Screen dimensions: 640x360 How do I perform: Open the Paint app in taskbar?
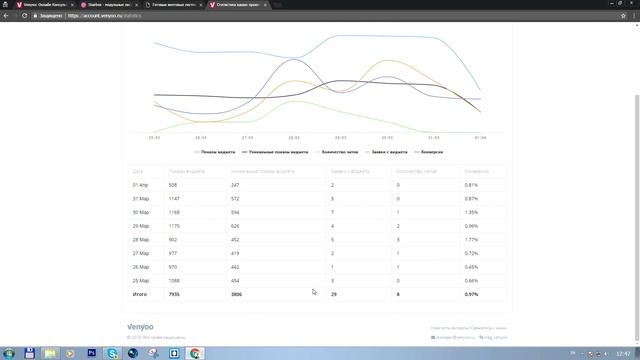click(x=153, y=353)
